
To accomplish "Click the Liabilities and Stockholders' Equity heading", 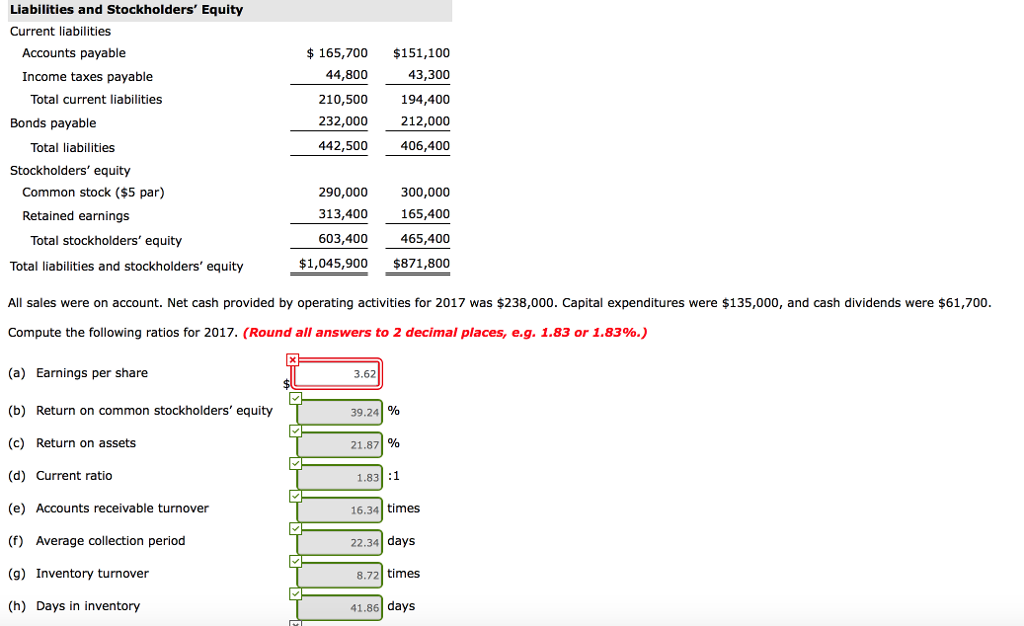I will (126, 10).
